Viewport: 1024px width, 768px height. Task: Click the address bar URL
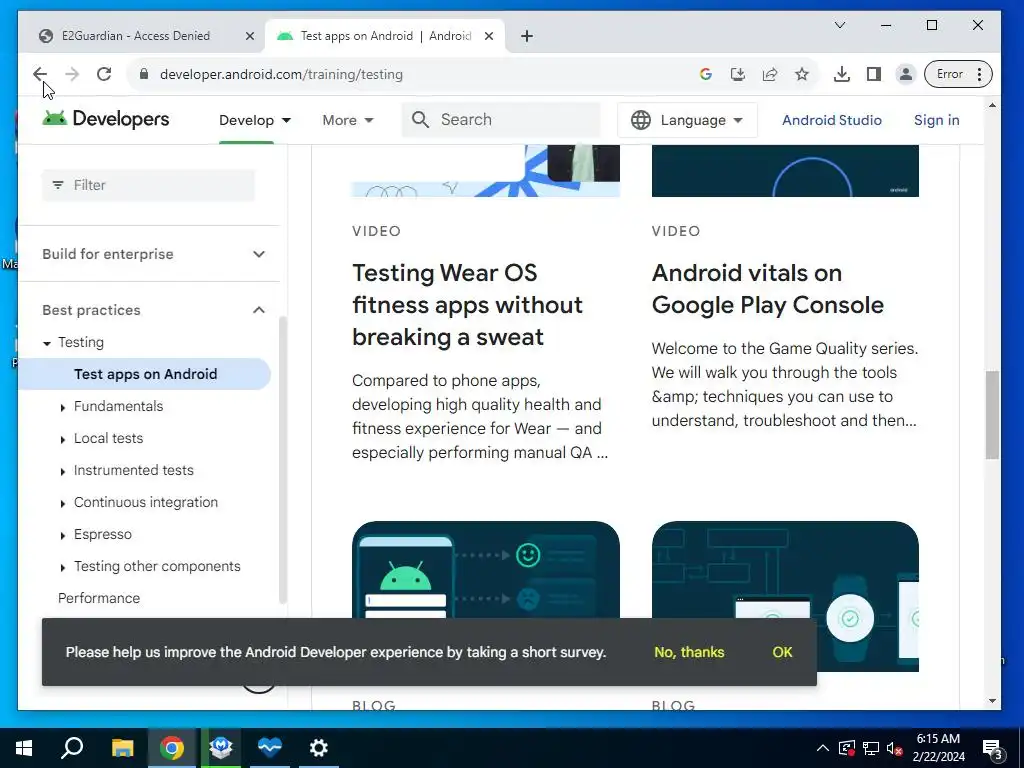coord(281,74)
